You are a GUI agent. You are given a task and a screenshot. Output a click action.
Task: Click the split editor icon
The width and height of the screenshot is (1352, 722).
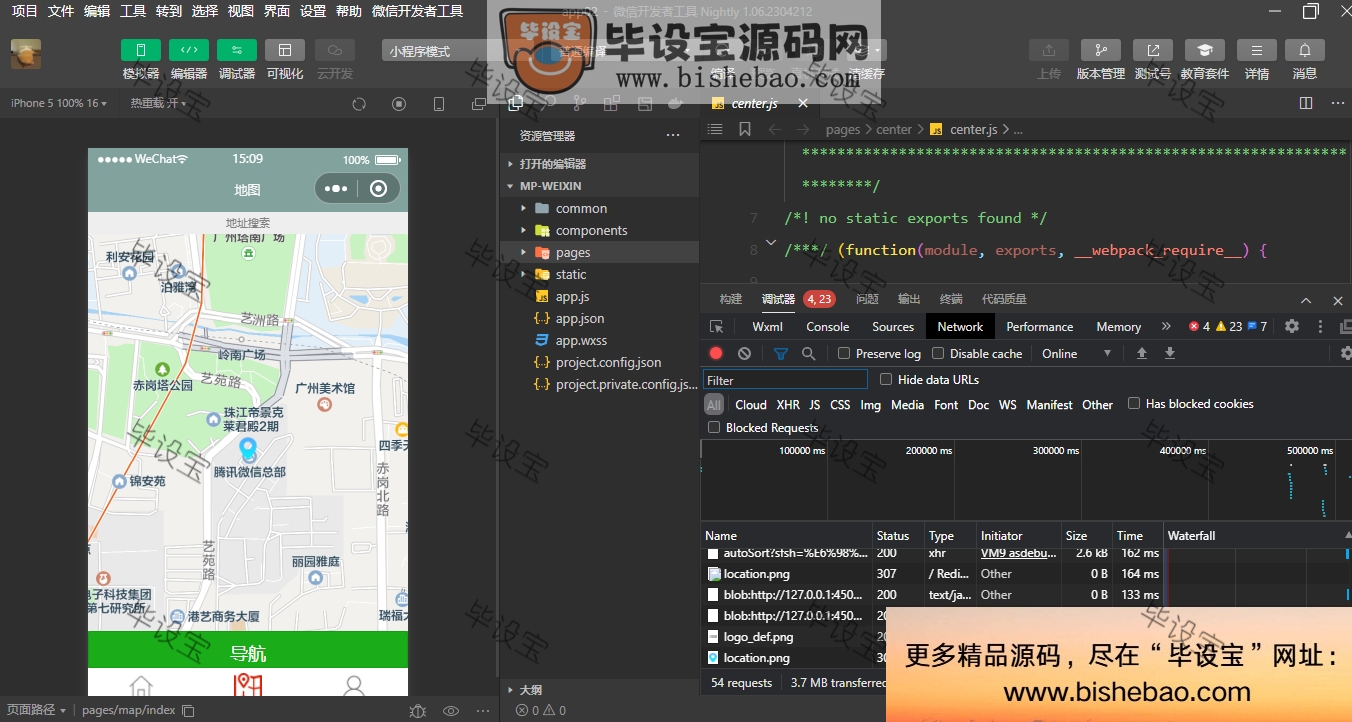click(x=1306, y=103)
